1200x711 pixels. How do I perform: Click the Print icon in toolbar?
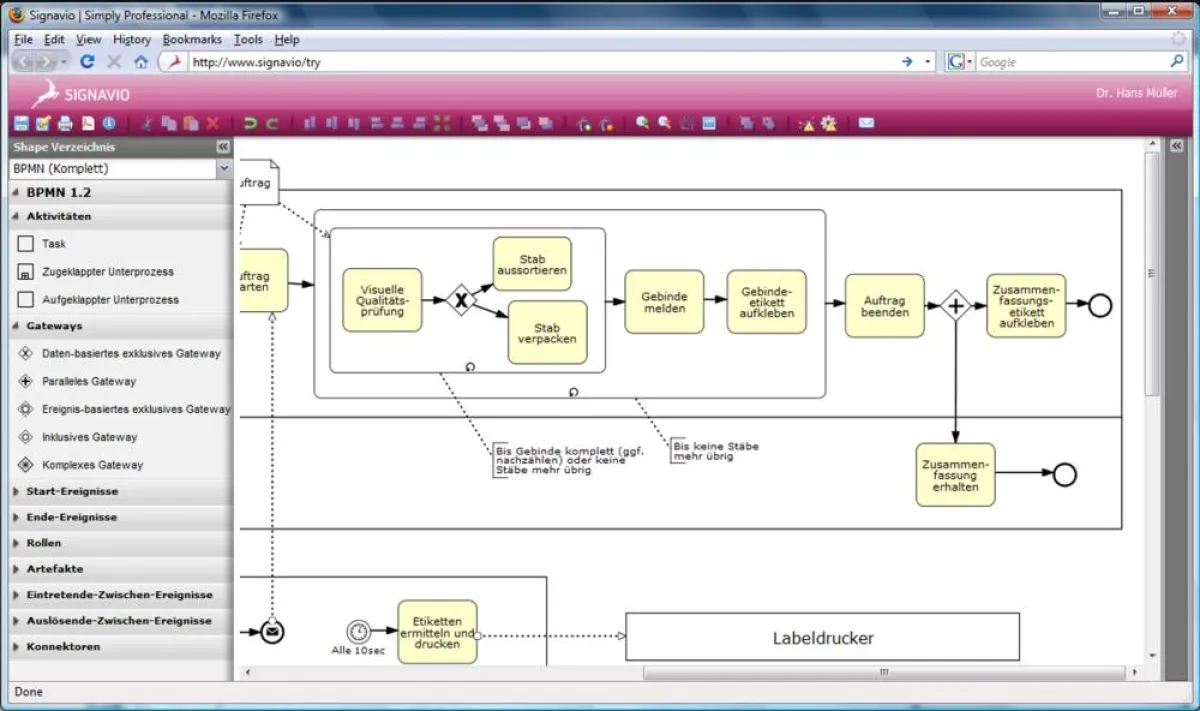point(65,124)
